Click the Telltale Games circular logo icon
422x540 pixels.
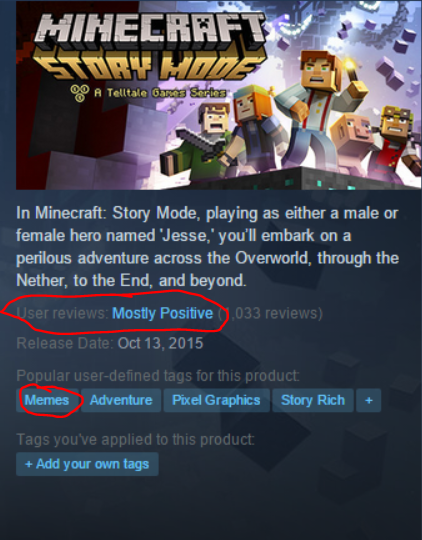click(x=80, y=93)
